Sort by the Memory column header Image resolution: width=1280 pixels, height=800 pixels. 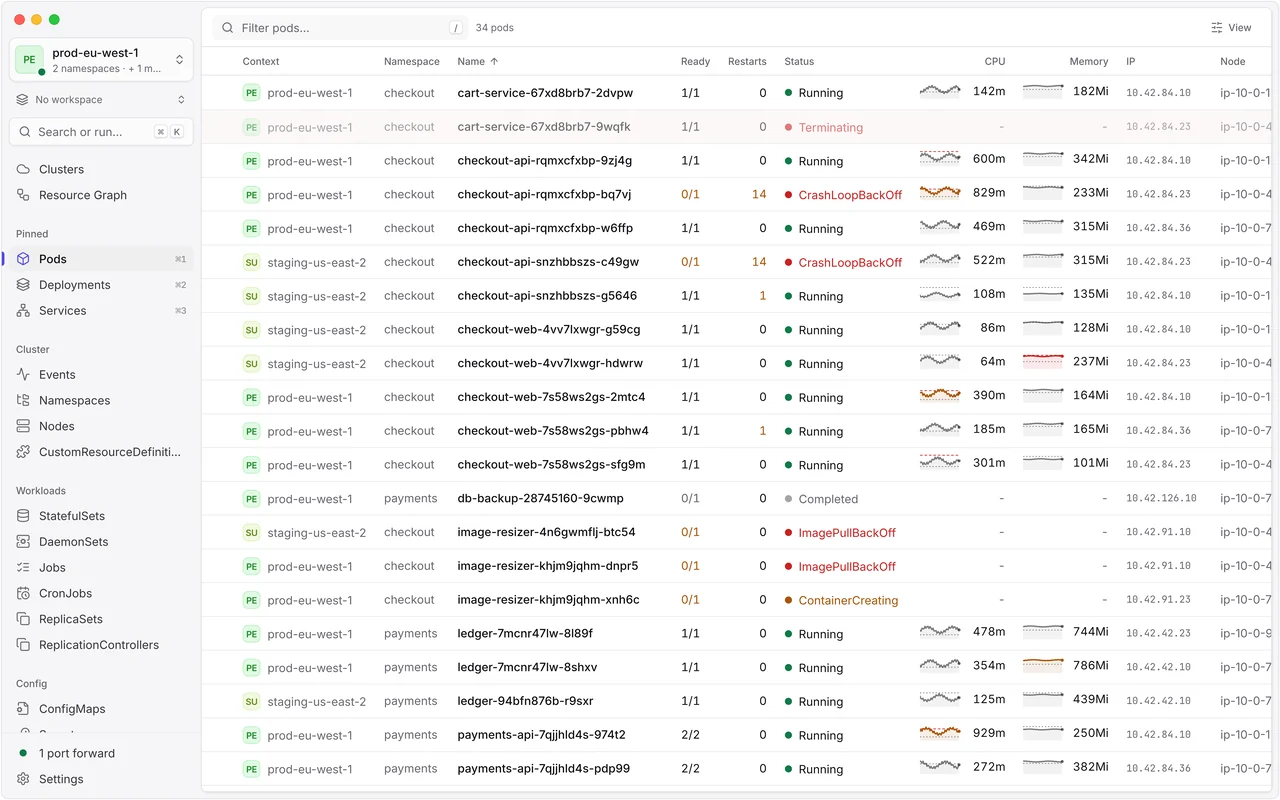(x=1089, y=62)
